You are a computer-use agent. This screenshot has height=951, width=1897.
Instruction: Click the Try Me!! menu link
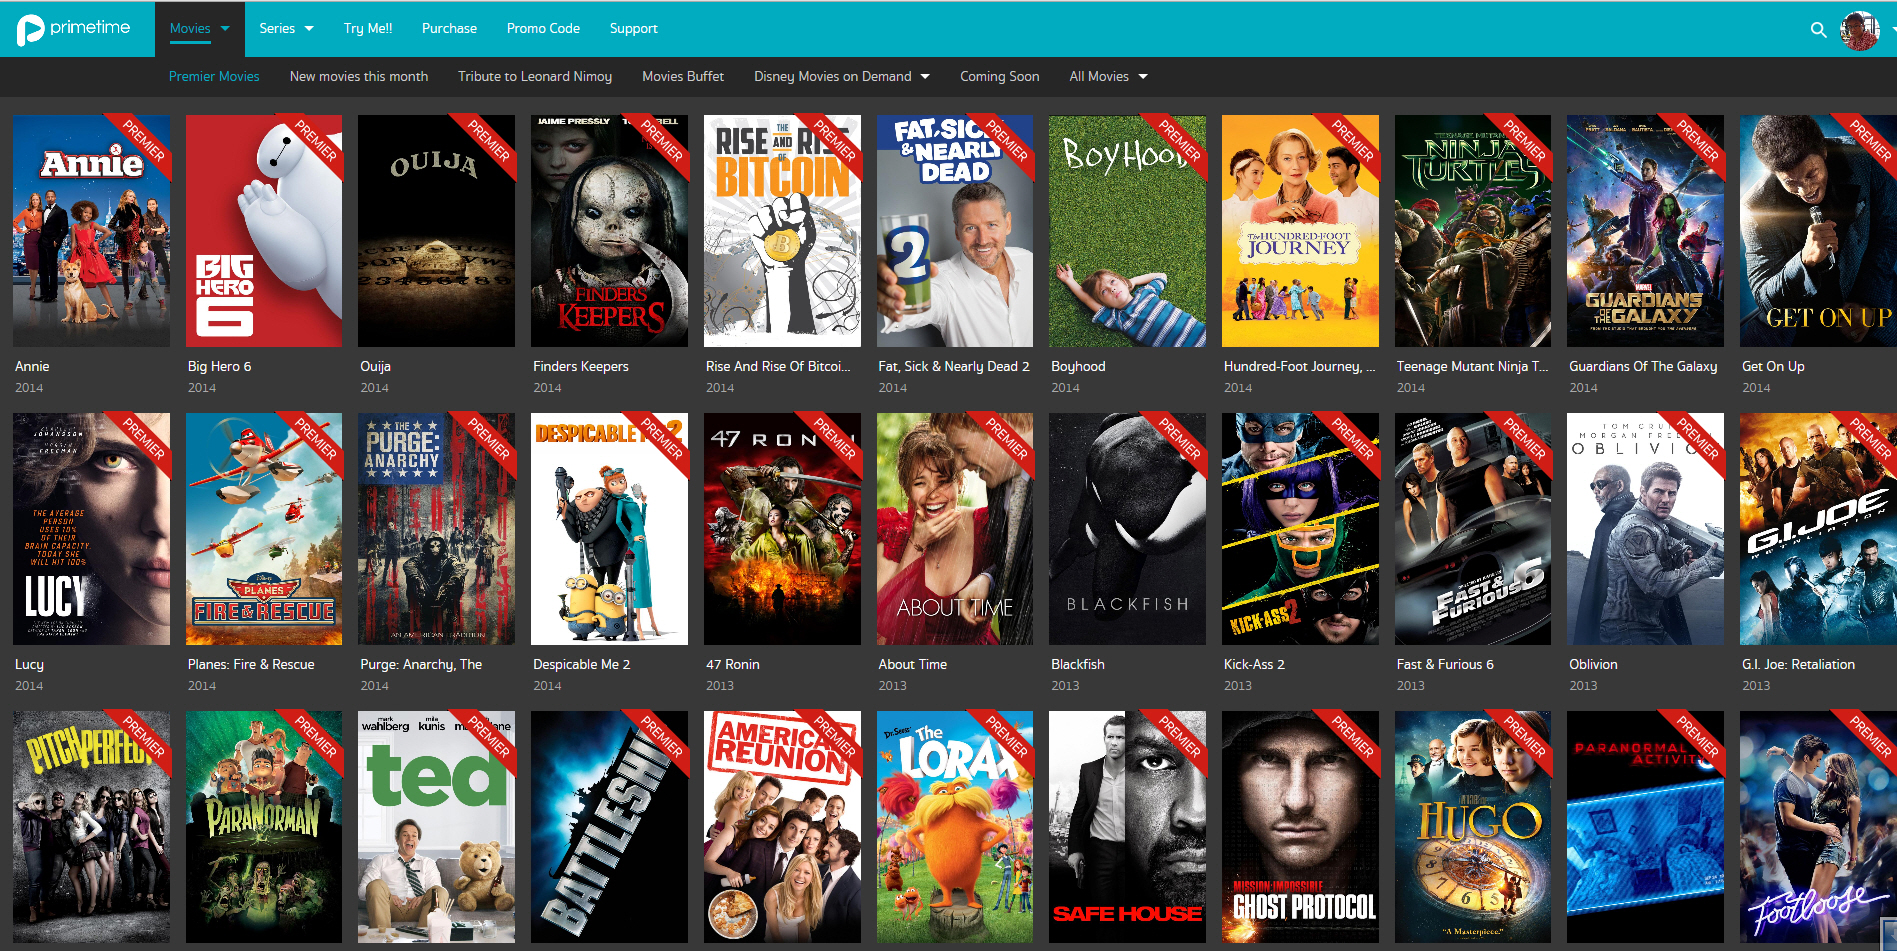click(368, 29)
